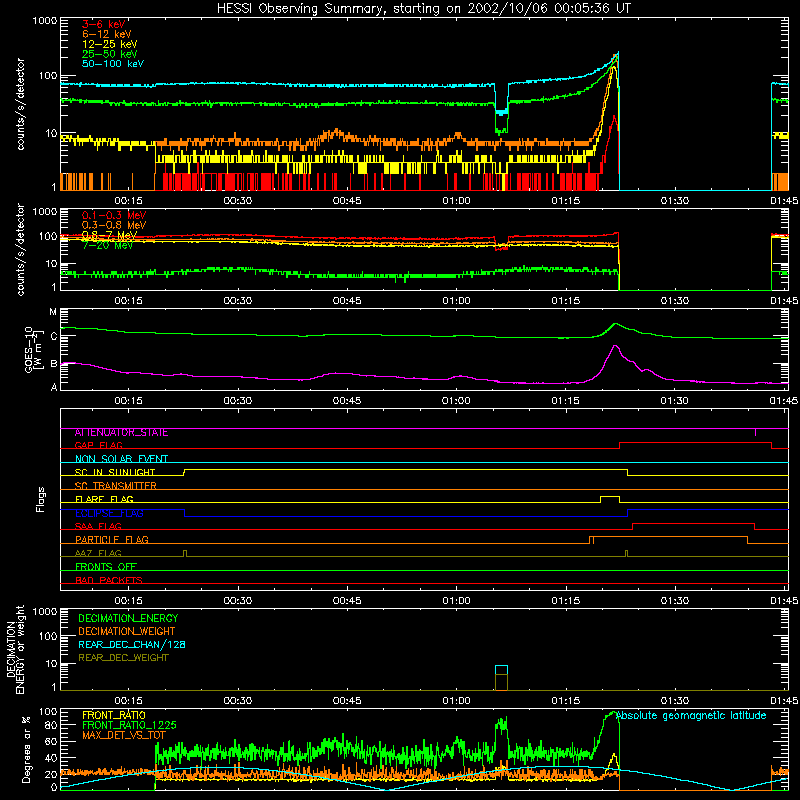Click the DECIMATION_WEIGHT legend label

tap(127, 631)
